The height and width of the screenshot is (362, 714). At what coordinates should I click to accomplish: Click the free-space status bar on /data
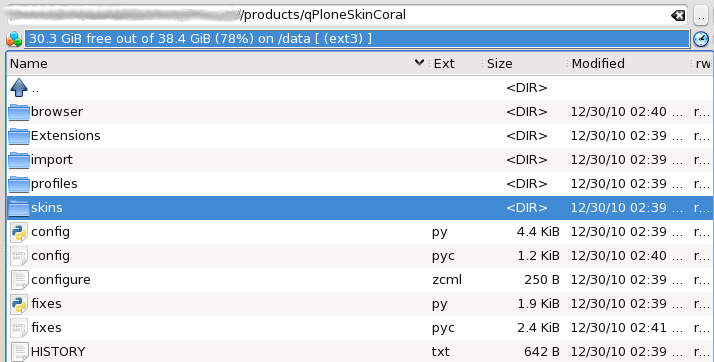[x=357, y=39]
